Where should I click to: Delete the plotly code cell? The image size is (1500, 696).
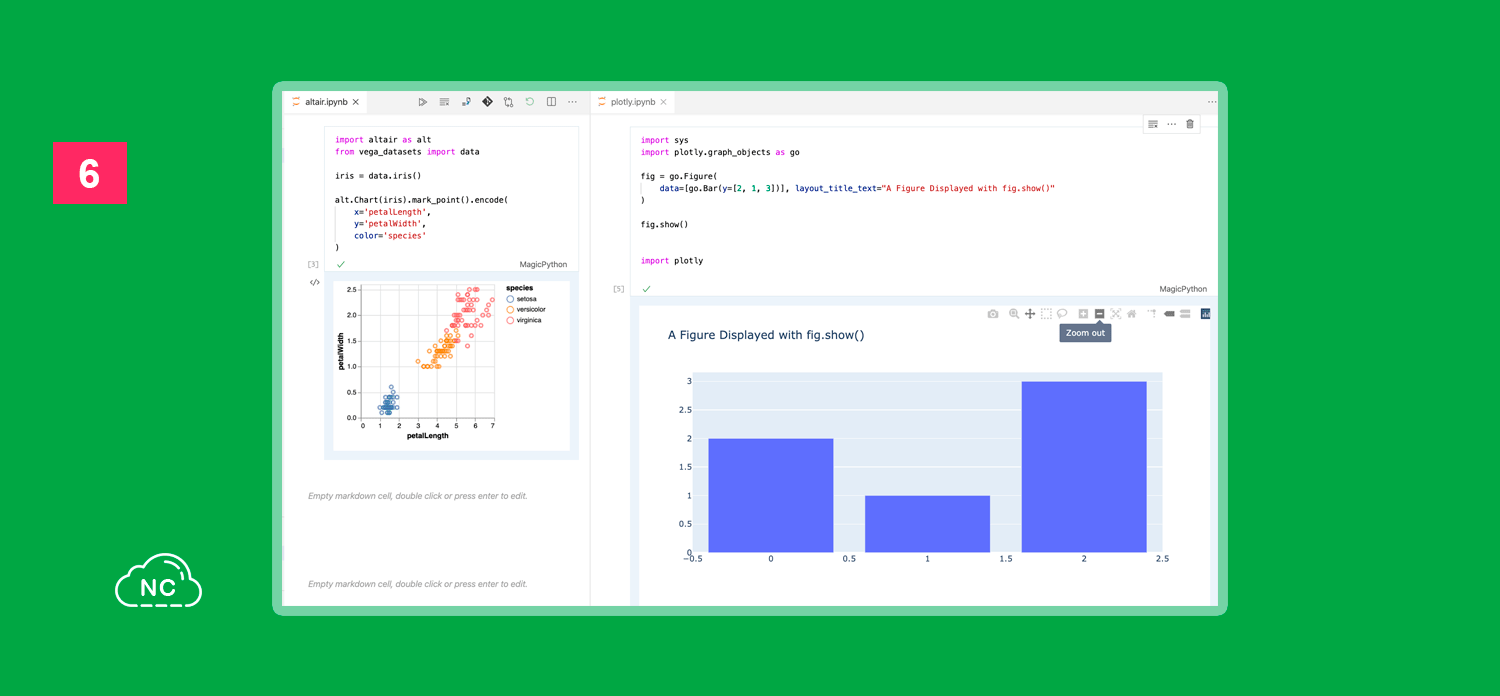1190,124
